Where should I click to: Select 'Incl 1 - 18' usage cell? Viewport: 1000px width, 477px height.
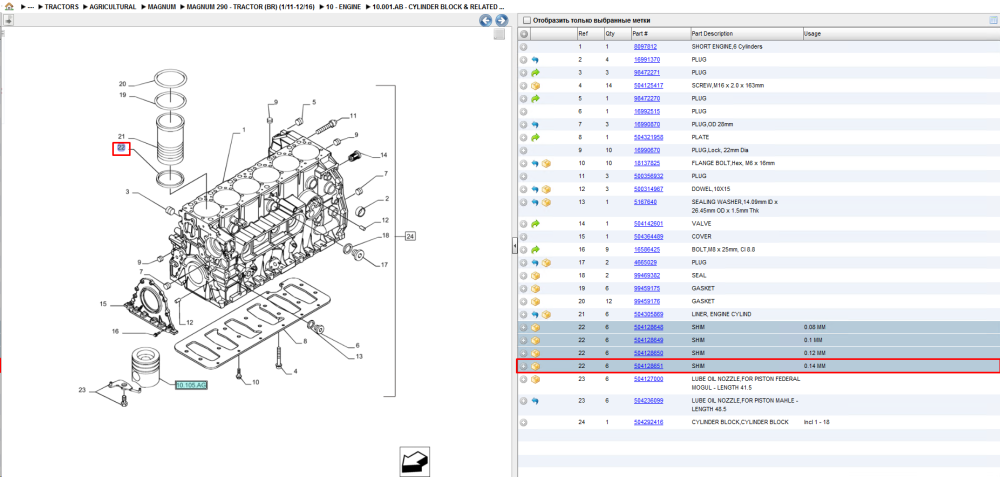tap(817, 422)
